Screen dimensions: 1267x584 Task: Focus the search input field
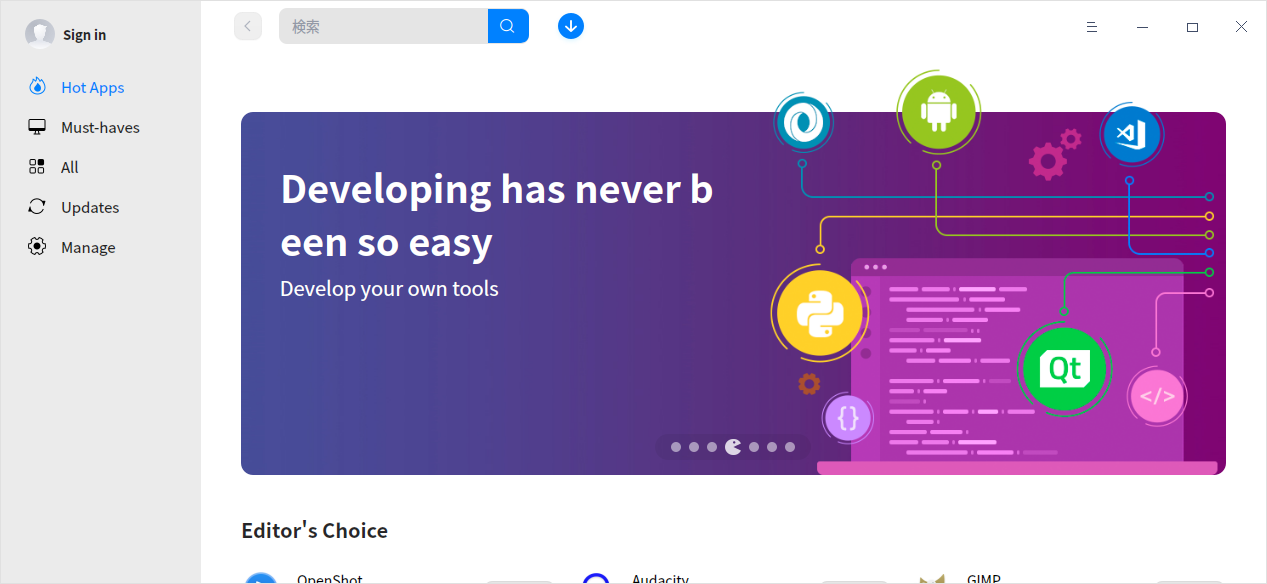(x=383, y=26)
